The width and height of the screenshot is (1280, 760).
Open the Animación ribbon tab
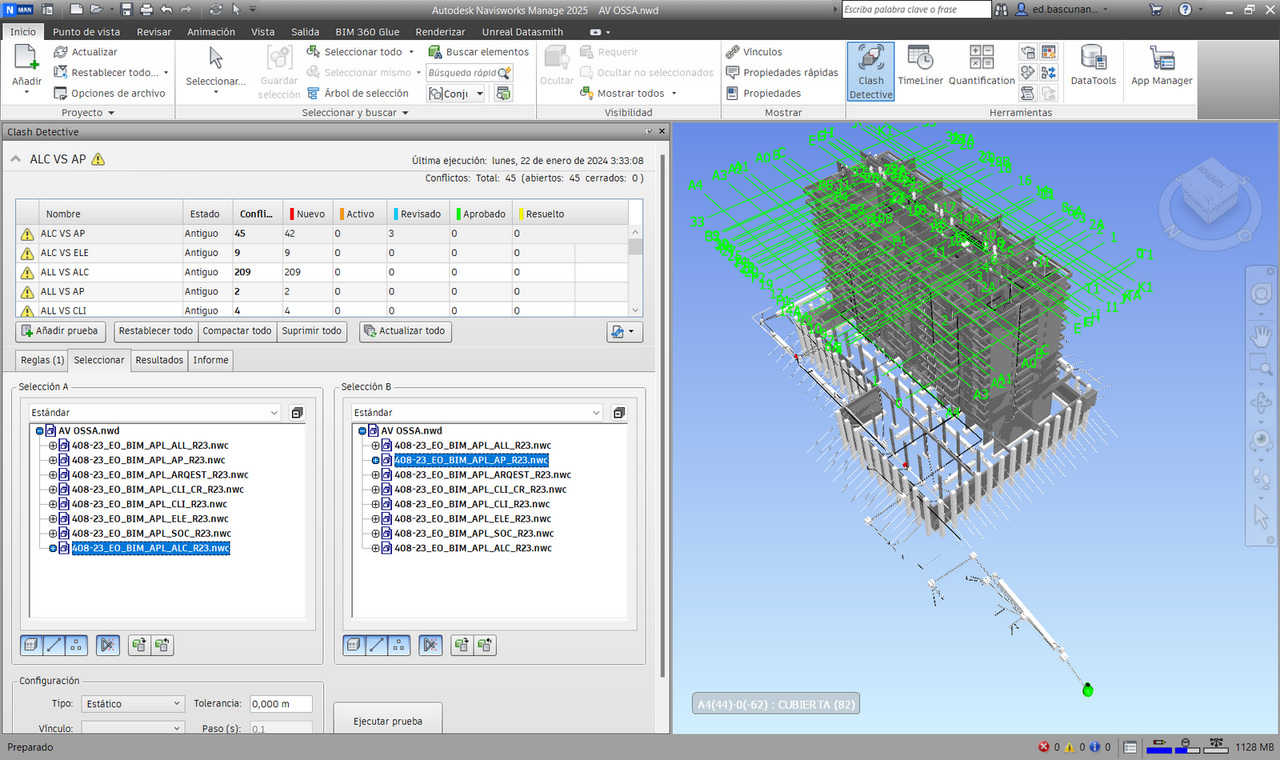[211, 31]
